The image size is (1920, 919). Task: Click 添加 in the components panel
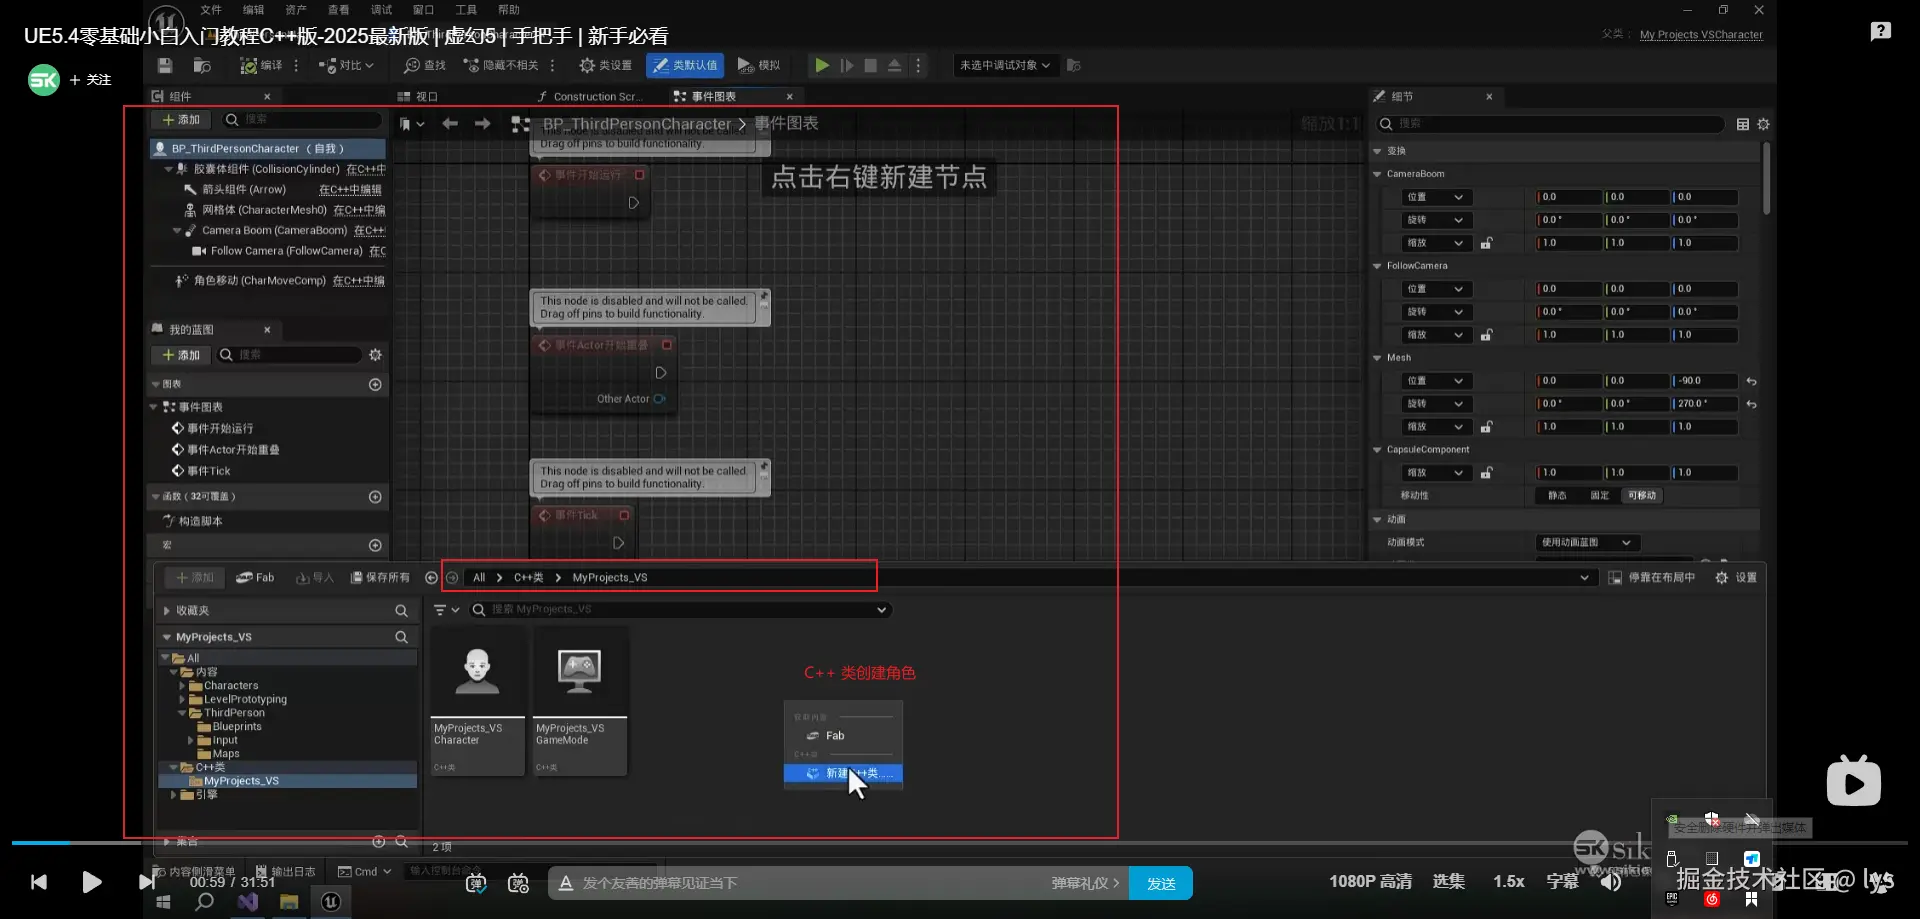tap(181, 120)
